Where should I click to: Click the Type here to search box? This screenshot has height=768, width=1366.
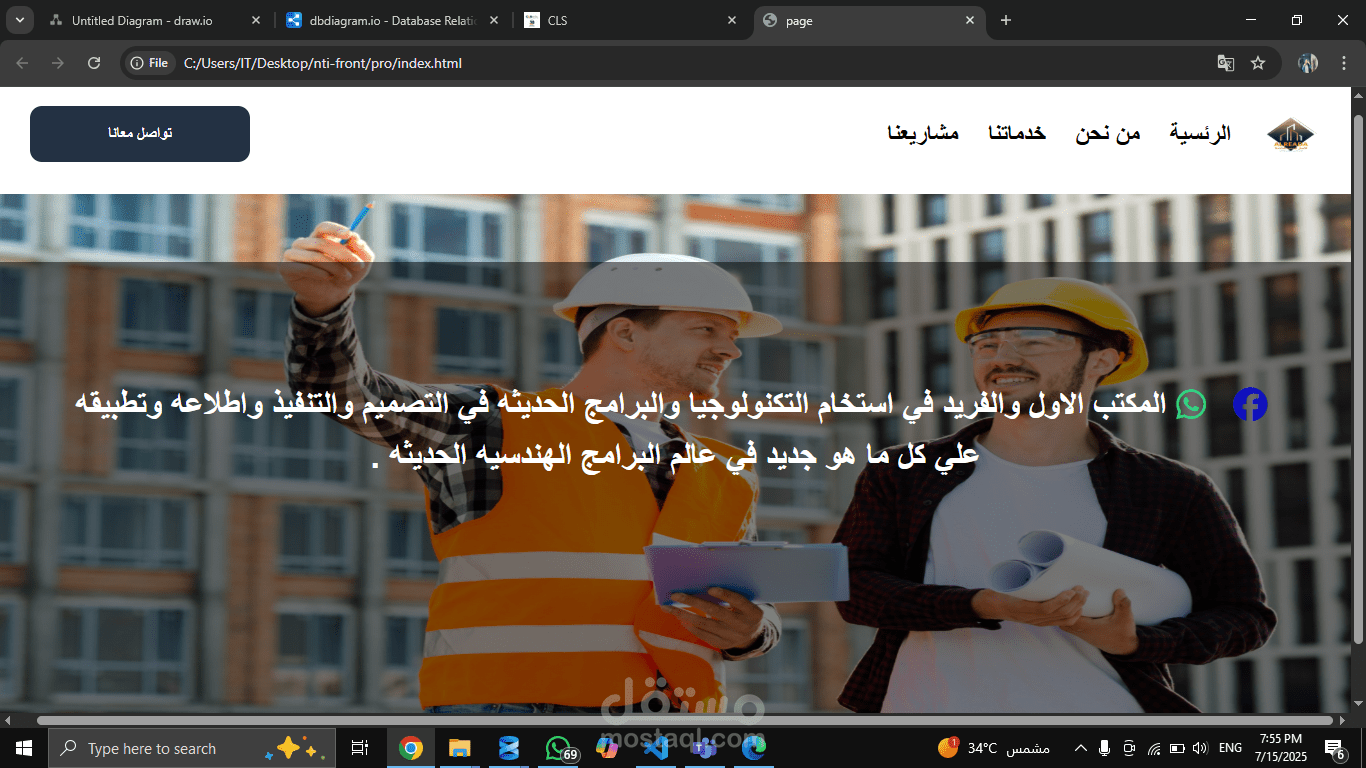pos(192,748)
